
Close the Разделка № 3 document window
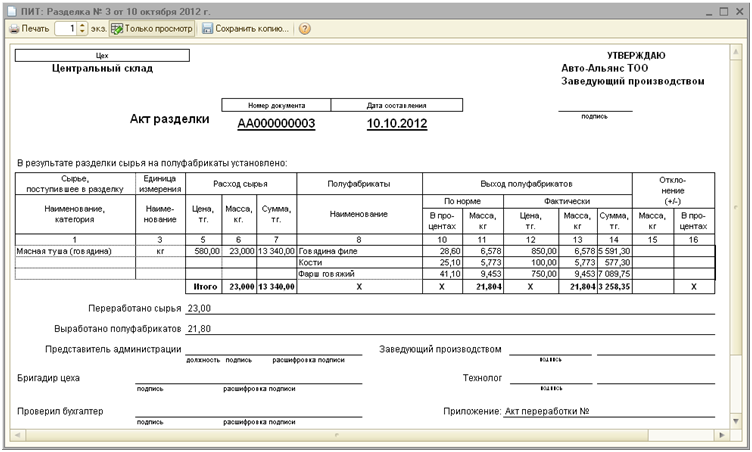point(739,9)
